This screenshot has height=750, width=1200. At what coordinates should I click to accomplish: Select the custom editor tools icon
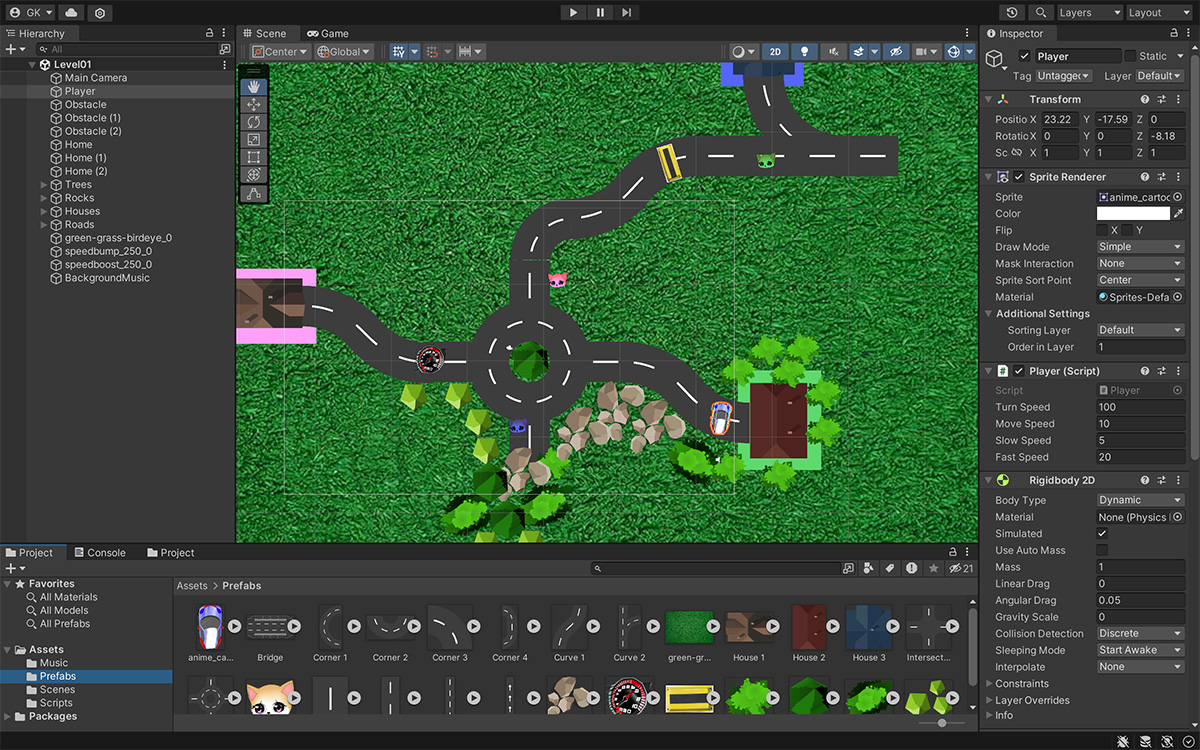(x=253, y=194)
